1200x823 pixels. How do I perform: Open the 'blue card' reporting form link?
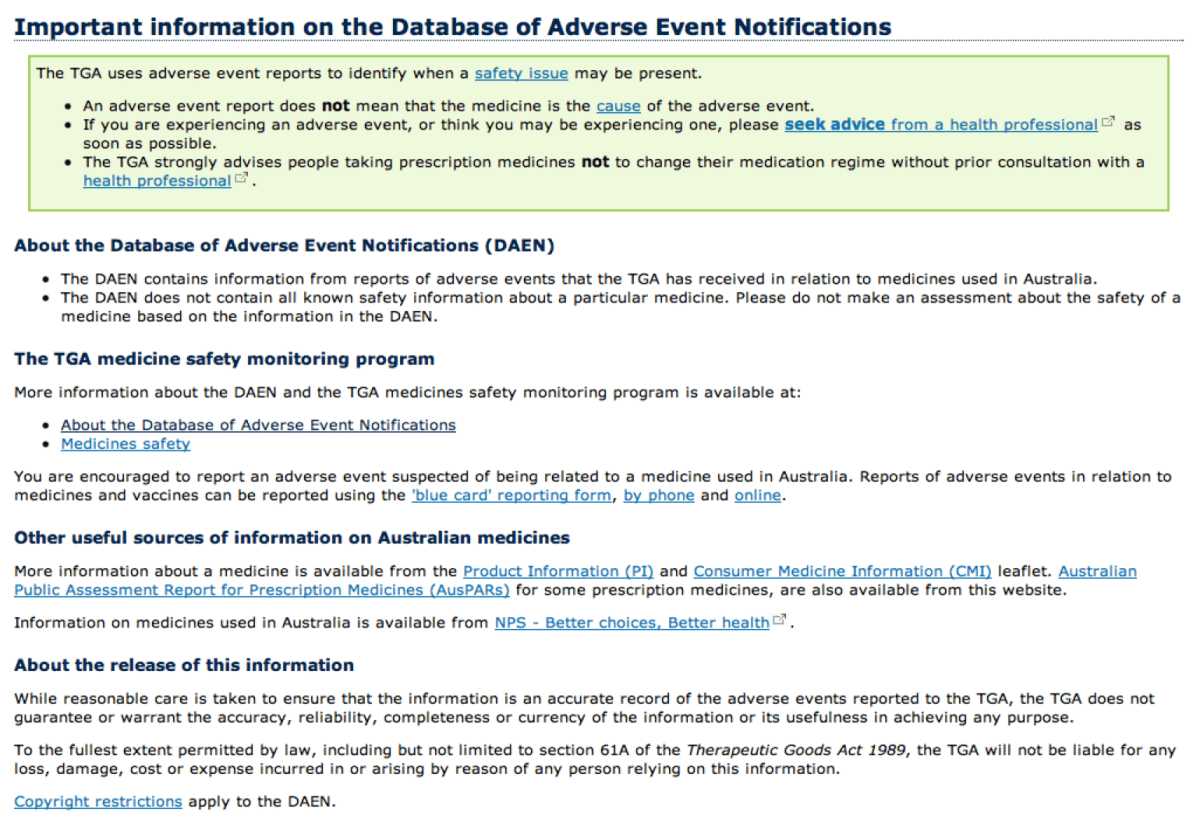coord(510,496)
